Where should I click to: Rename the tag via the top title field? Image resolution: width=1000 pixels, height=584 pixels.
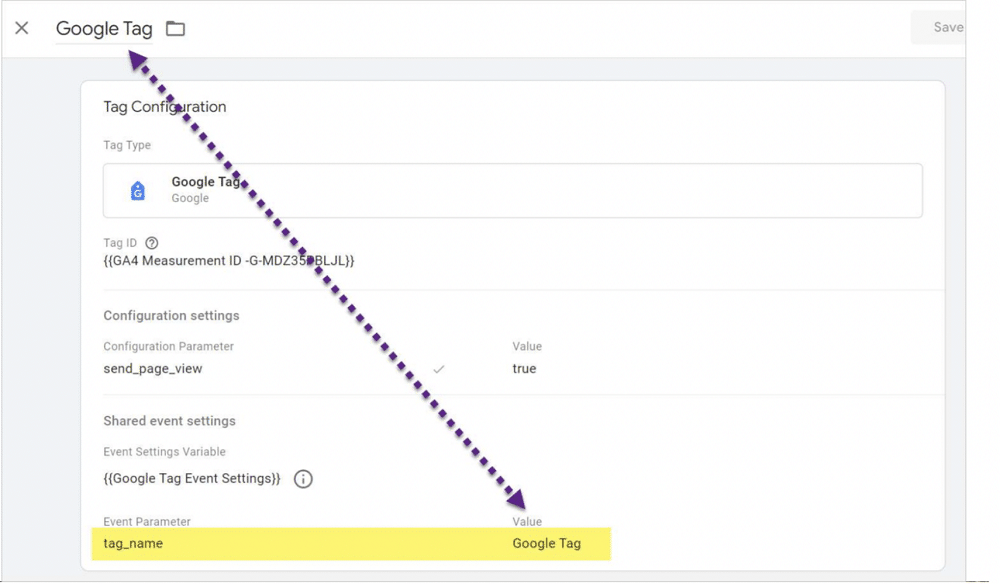coord(104,29)
